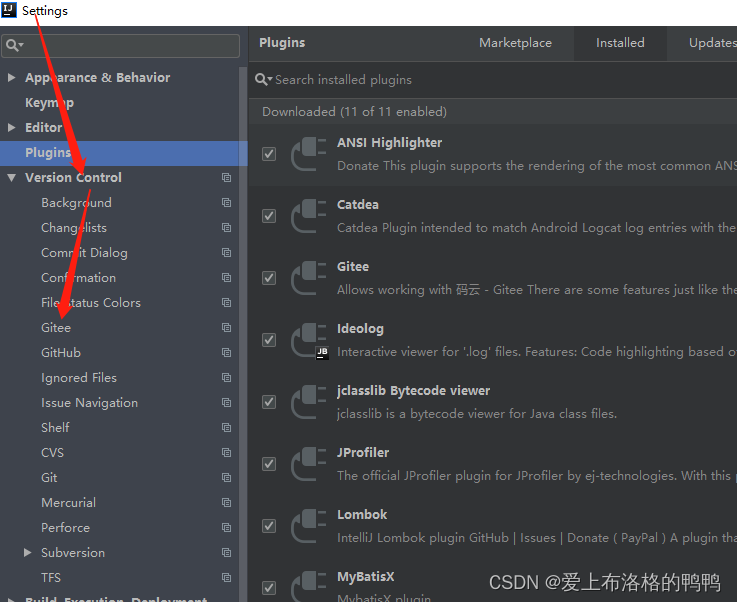Select Plugins in settings tree

pos(124,153)
